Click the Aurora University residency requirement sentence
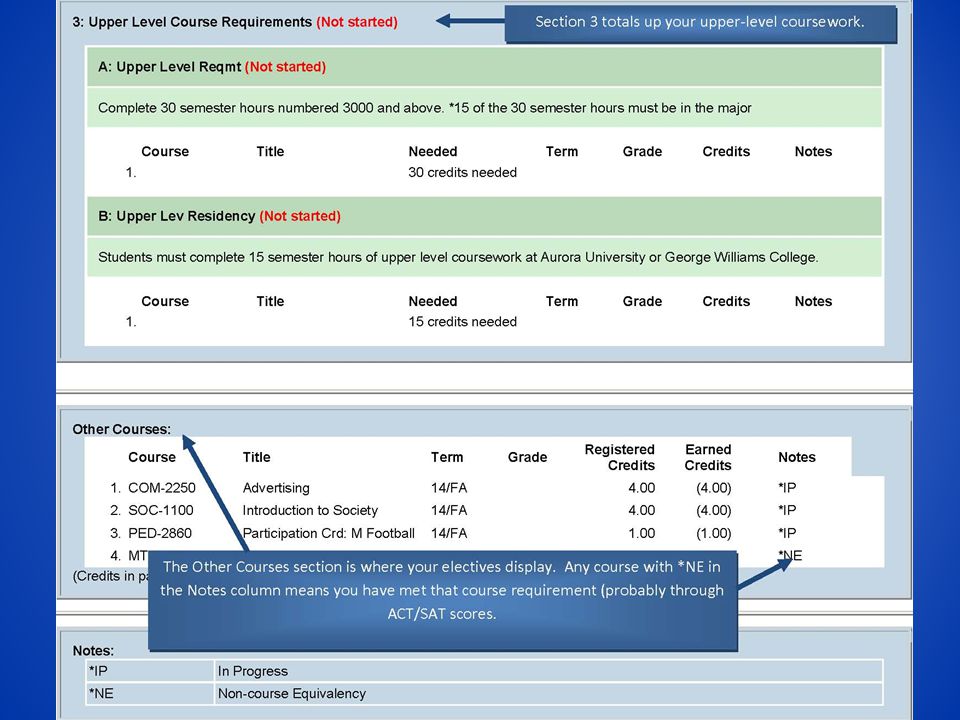This screenshot has width=960, height=720. tap(458, 257)
